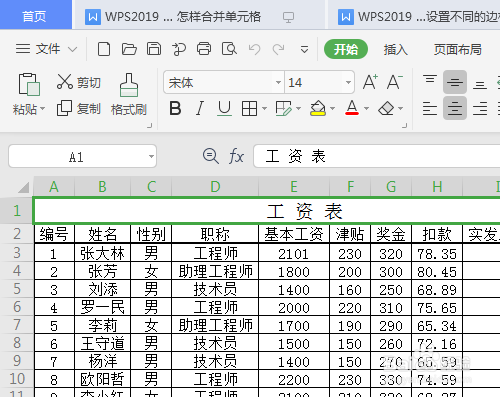This screenshot has height=397, width=500.
Task: Click the Export to PDF icon
Action: click(x=179, y=49)
